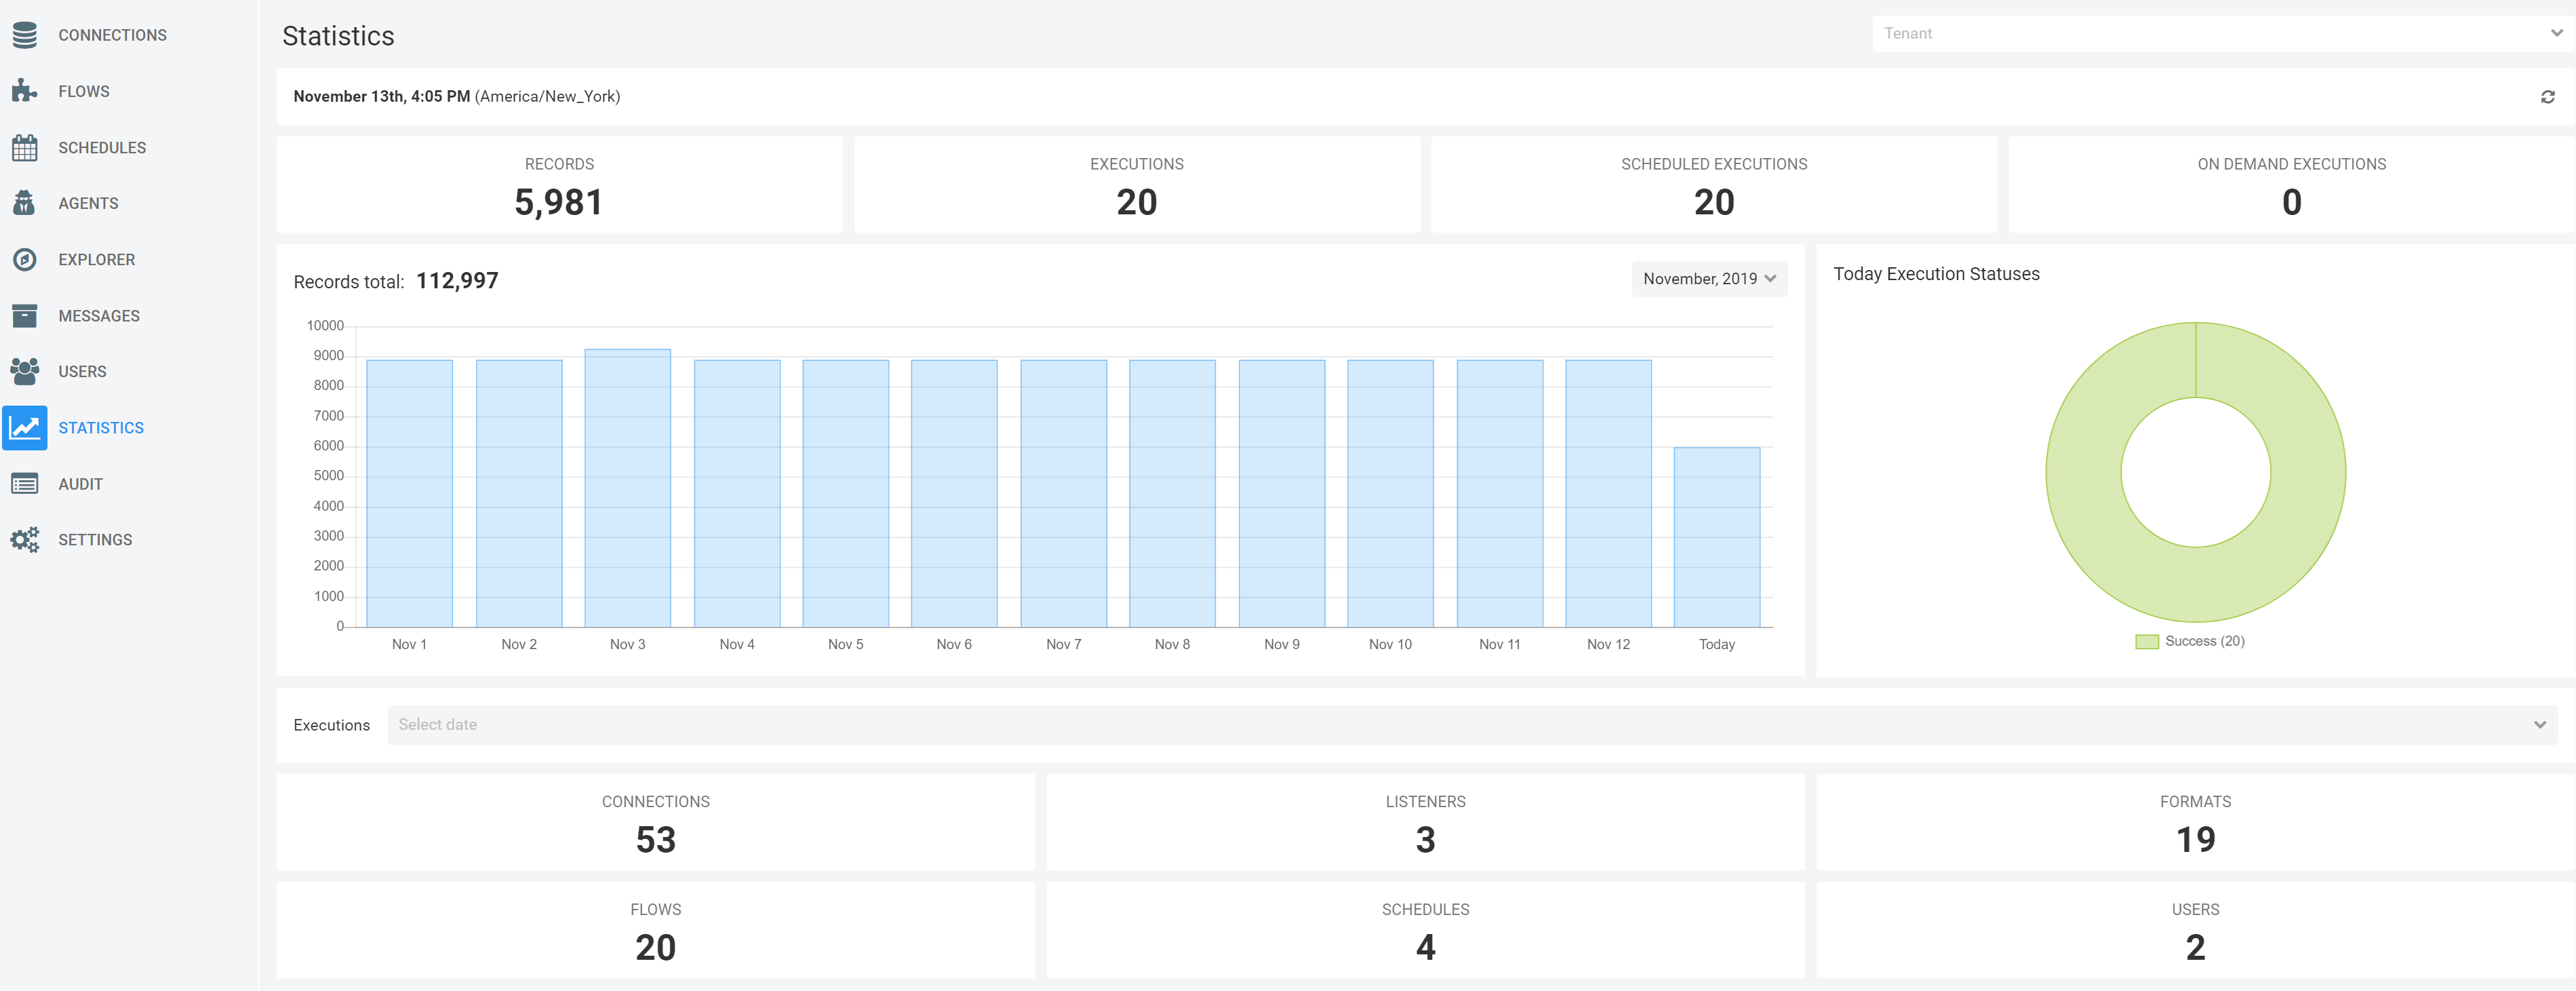Image resolution: width=2576 pixels, height=991 pixels.
Task: Click Select date dropdown chevron
Action: coord(2539,725)
